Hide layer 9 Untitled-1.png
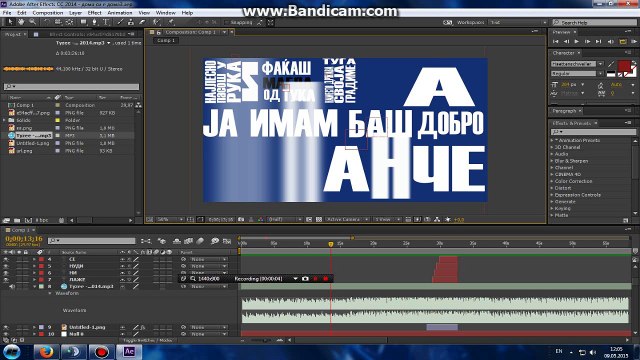This screenshot has width=640, height=360. (x=6, y=327)
